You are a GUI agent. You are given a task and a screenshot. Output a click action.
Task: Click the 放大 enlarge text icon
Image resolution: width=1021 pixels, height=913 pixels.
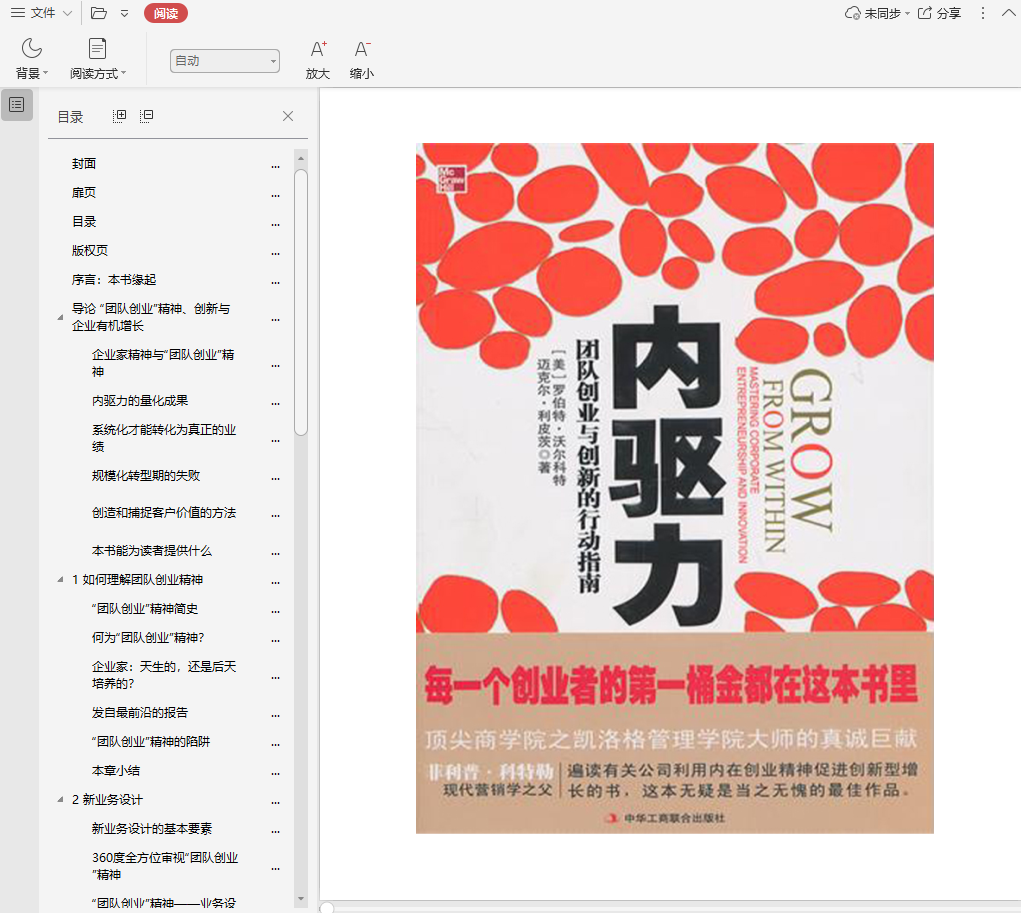point(318,59)
